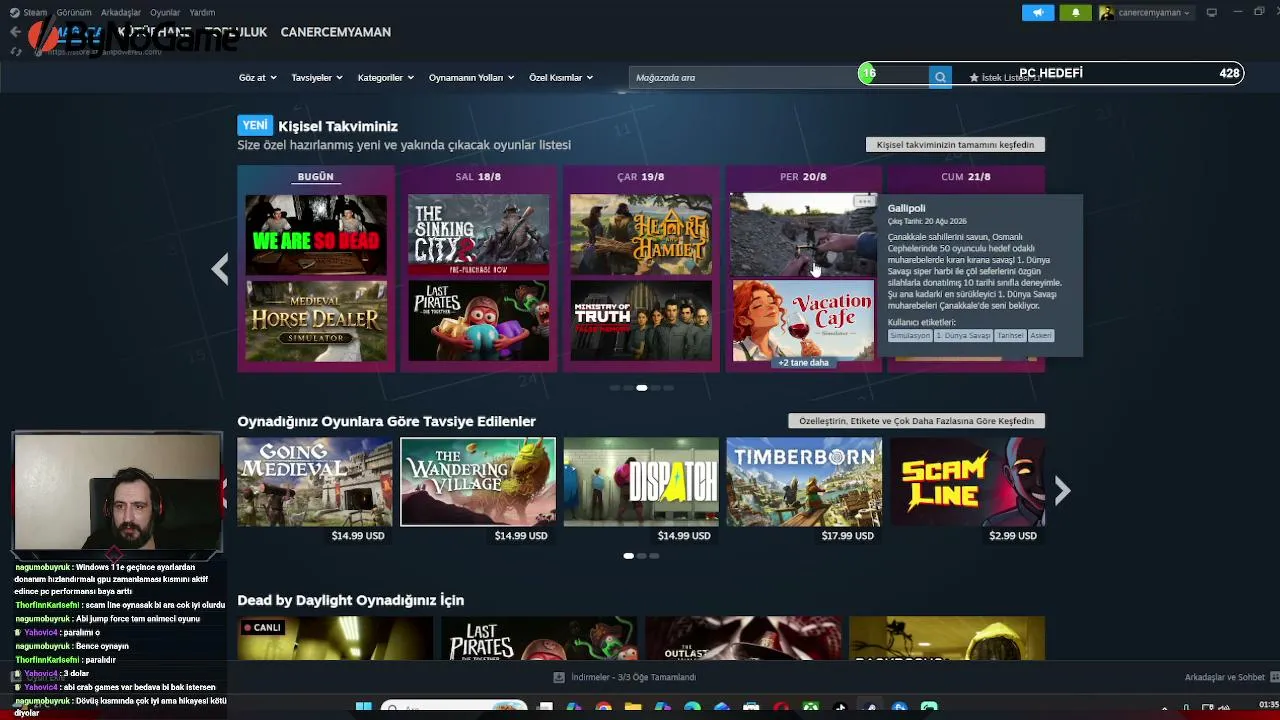Open the Going Medieval game card
Screen dimensions: 1280x720
coord(315,482)
